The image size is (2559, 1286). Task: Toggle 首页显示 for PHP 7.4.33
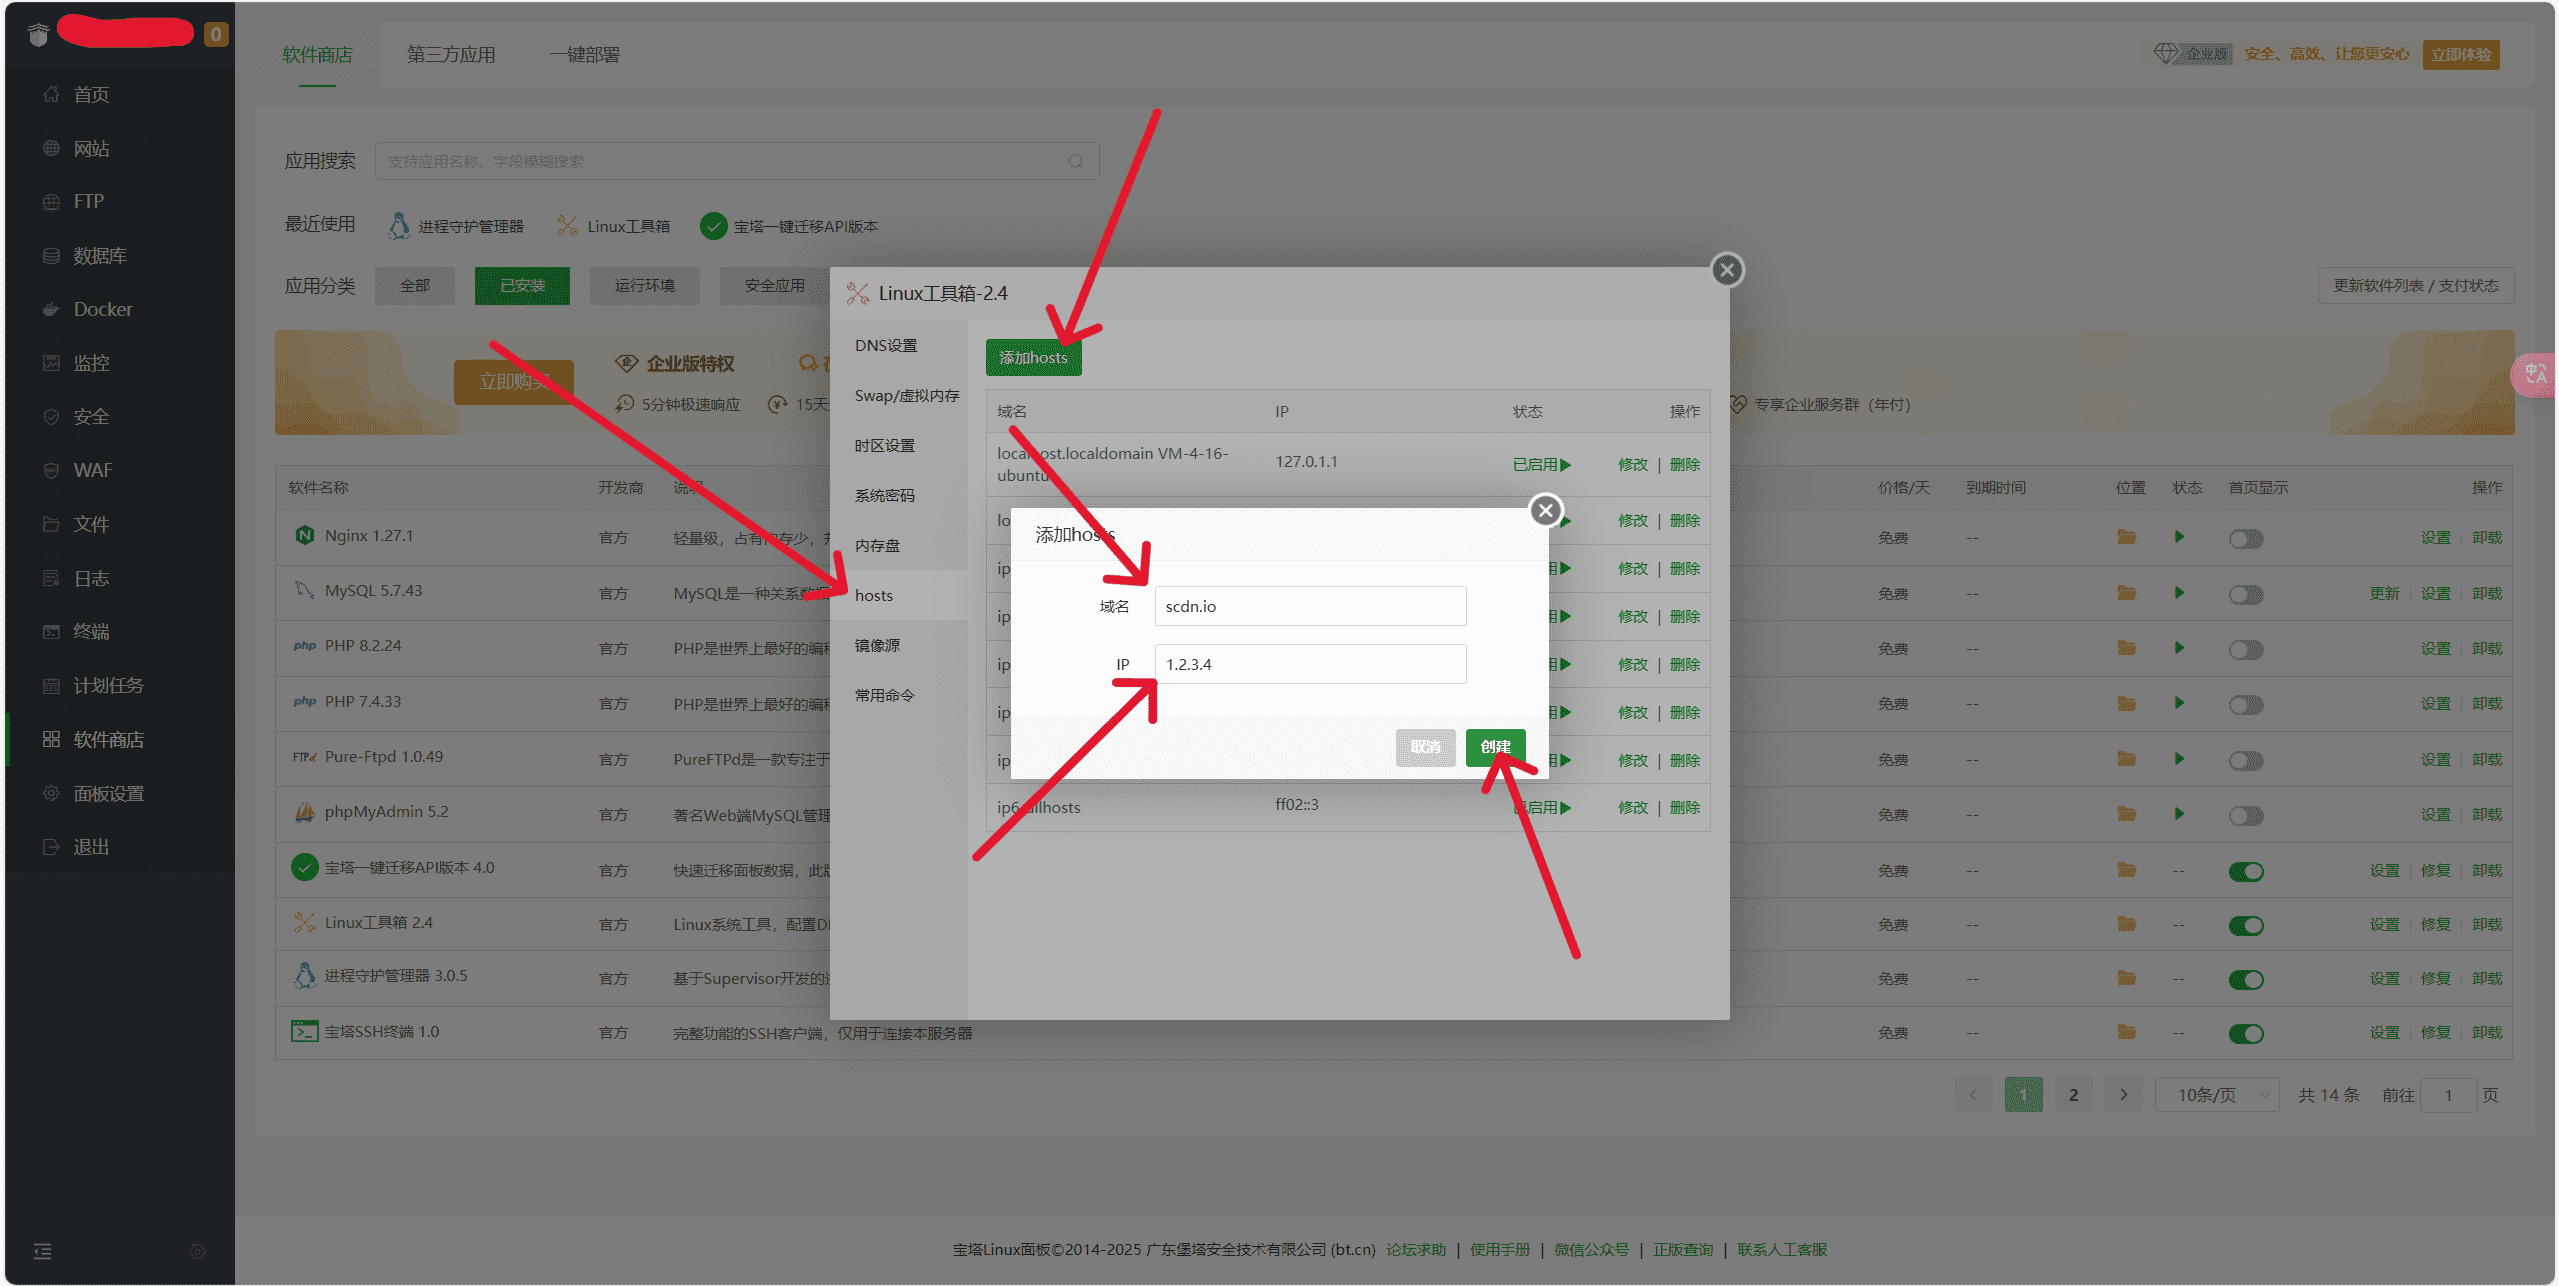coord(2246,705)
